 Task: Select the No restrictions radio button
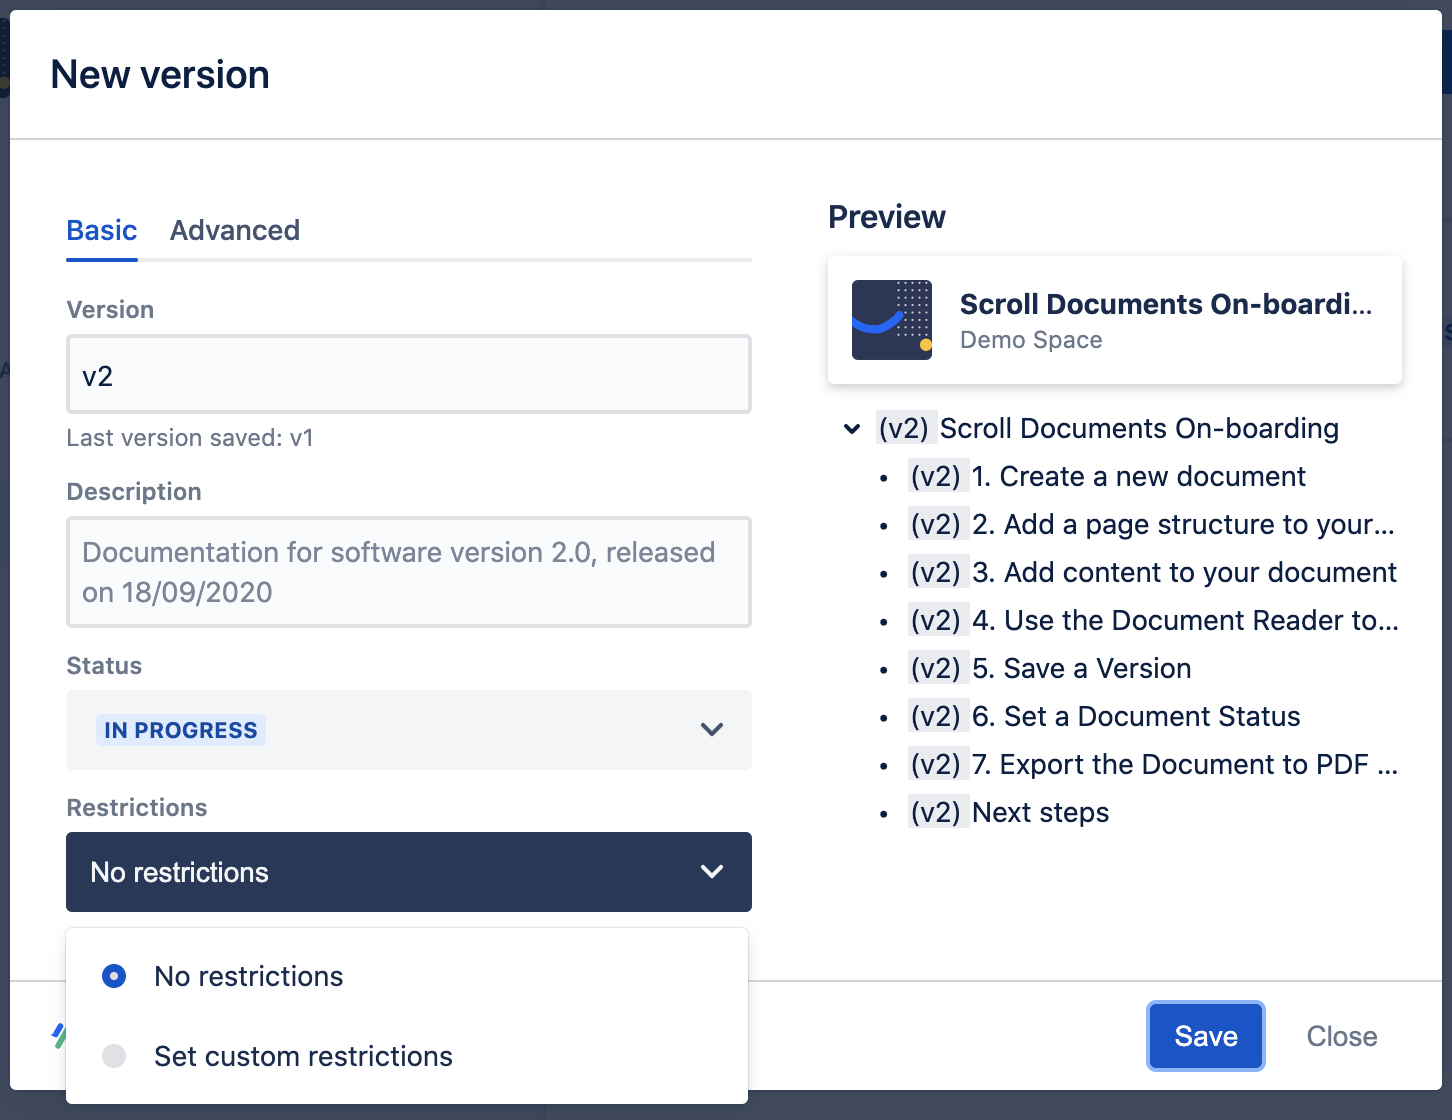(x=114, y=976)
